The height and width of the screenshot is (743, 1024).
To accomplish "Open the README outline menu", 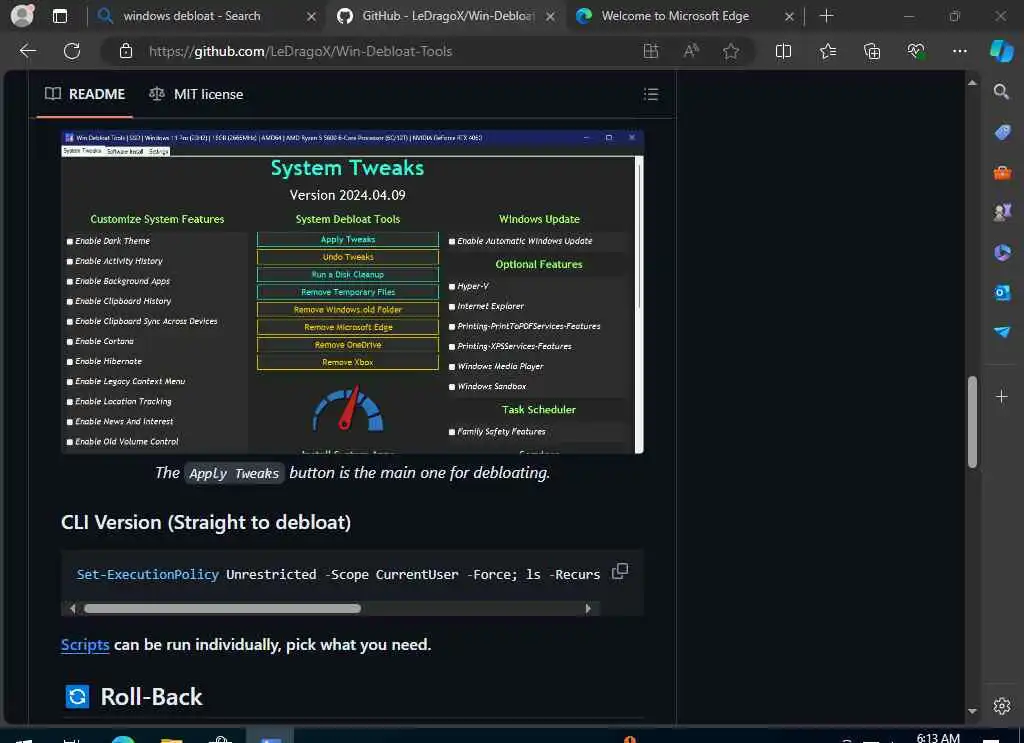I will [650, 94].
